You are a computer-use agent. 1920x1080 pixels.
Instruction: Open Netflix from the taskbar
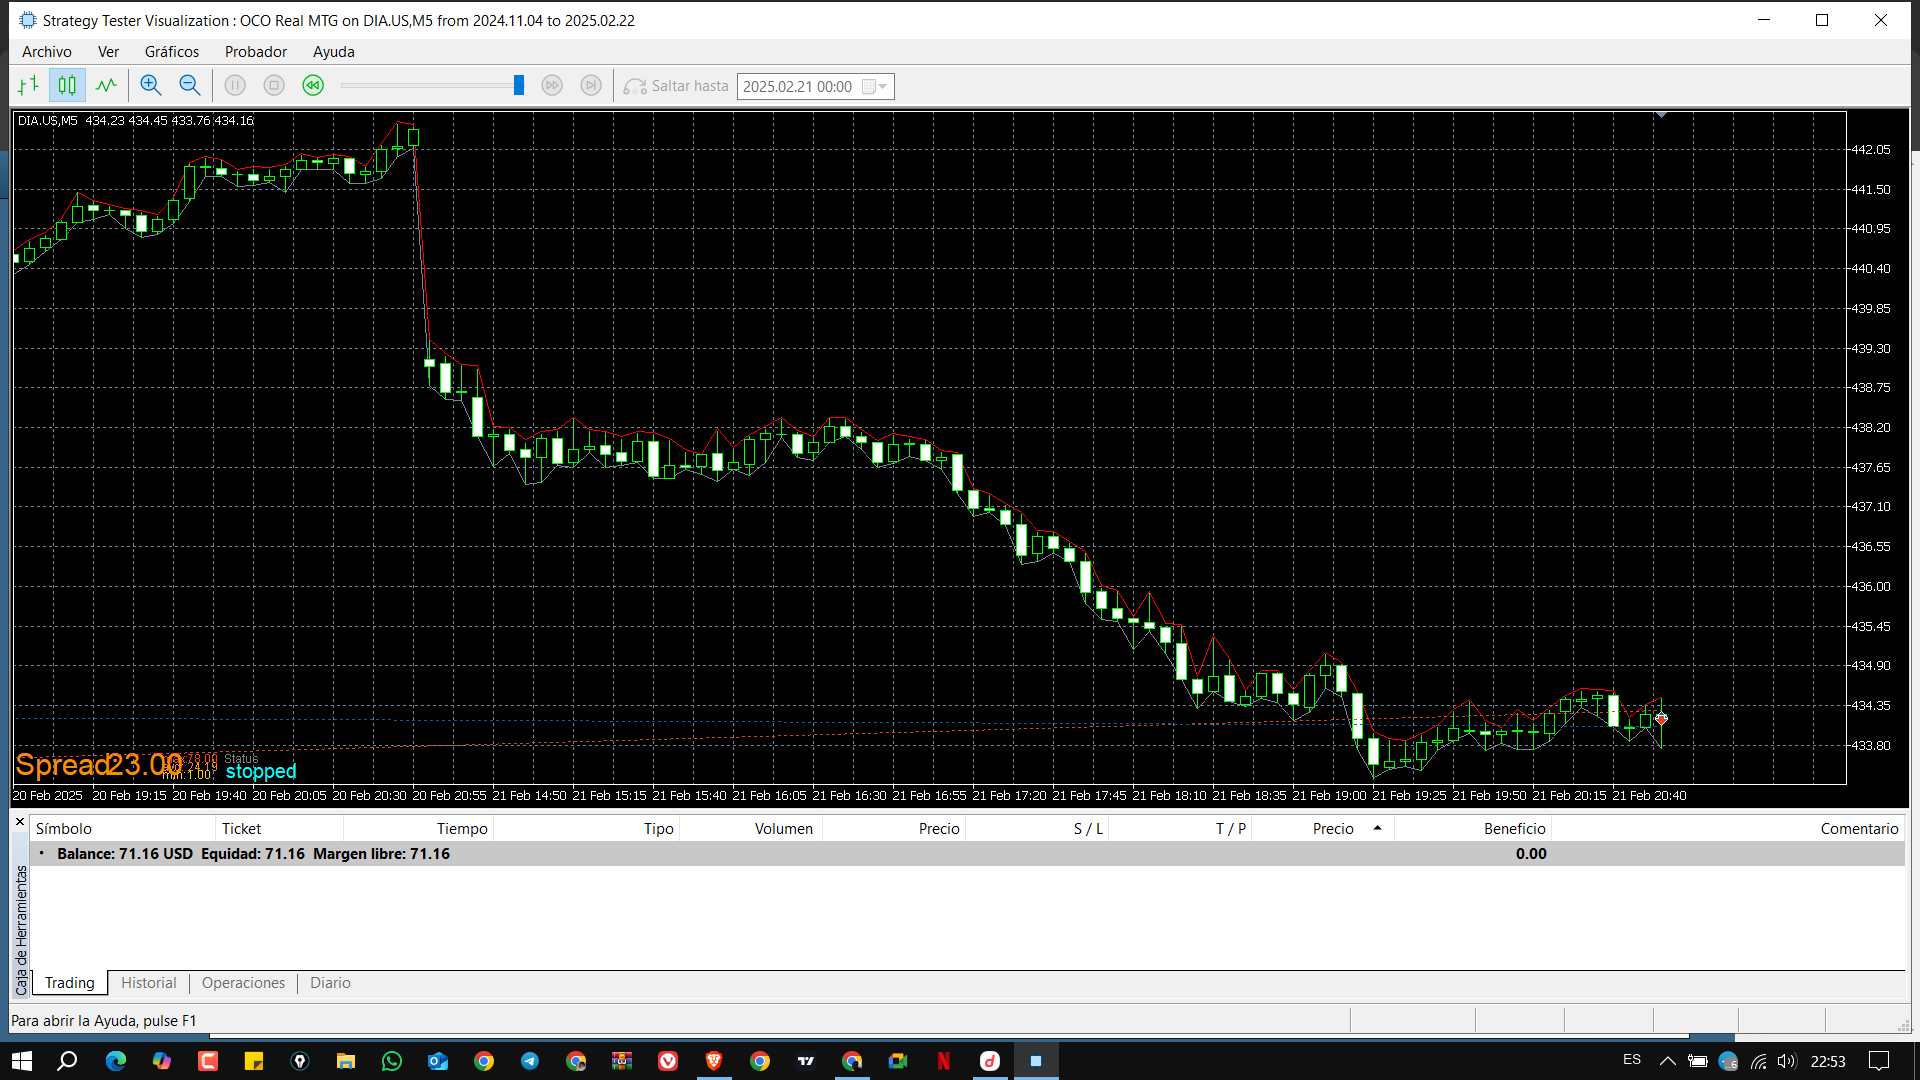[943, 1061]
